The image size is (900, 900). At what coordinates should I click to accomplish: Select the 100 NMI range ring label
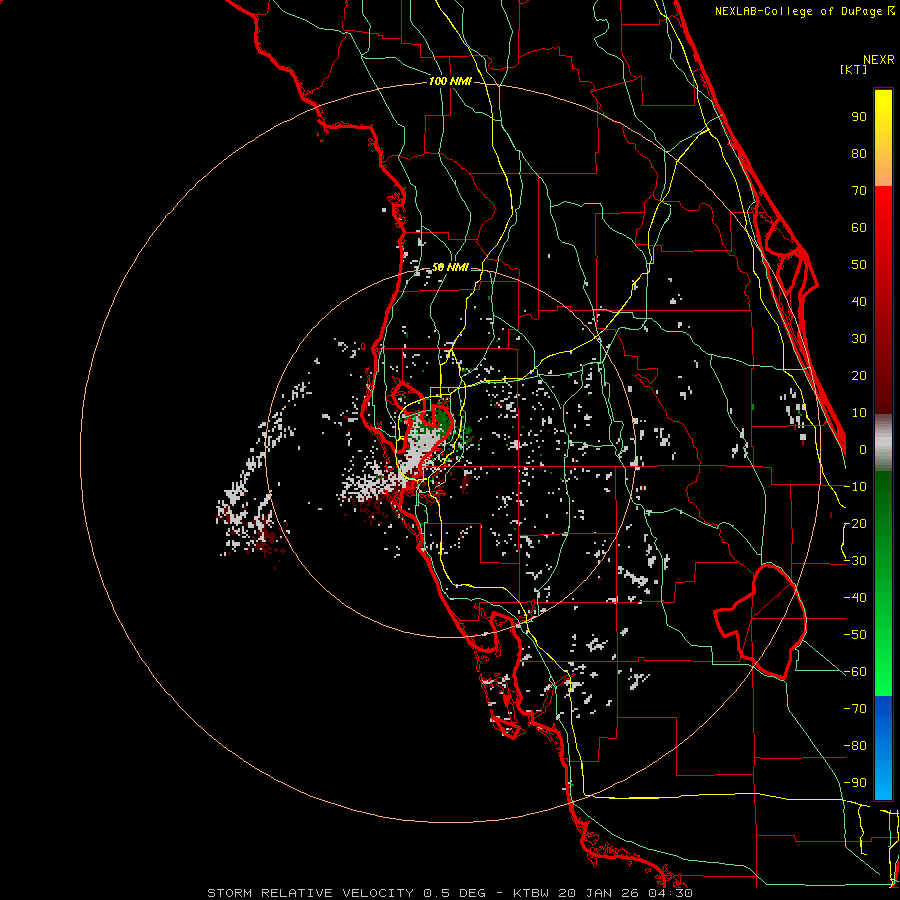pos(449,81)
